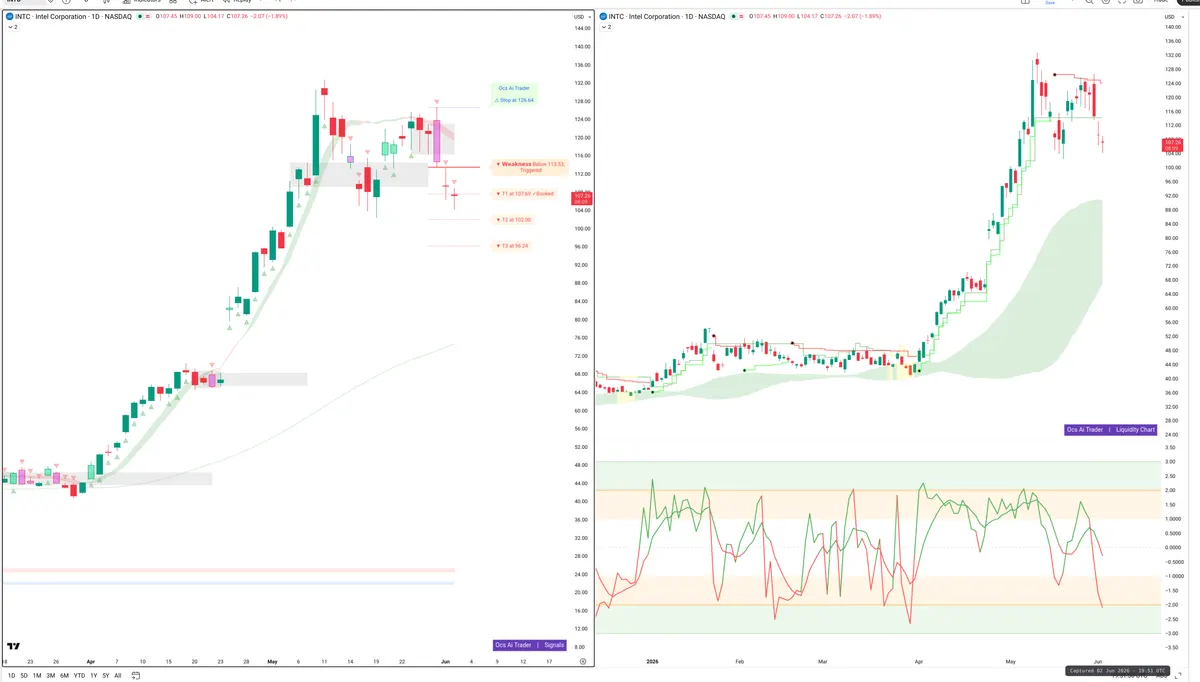The height and width of the screenshot is (682, 1200).
Task: Click the 'Ocs Ai Trader | Signals' badge
Action: click(530, 645)
